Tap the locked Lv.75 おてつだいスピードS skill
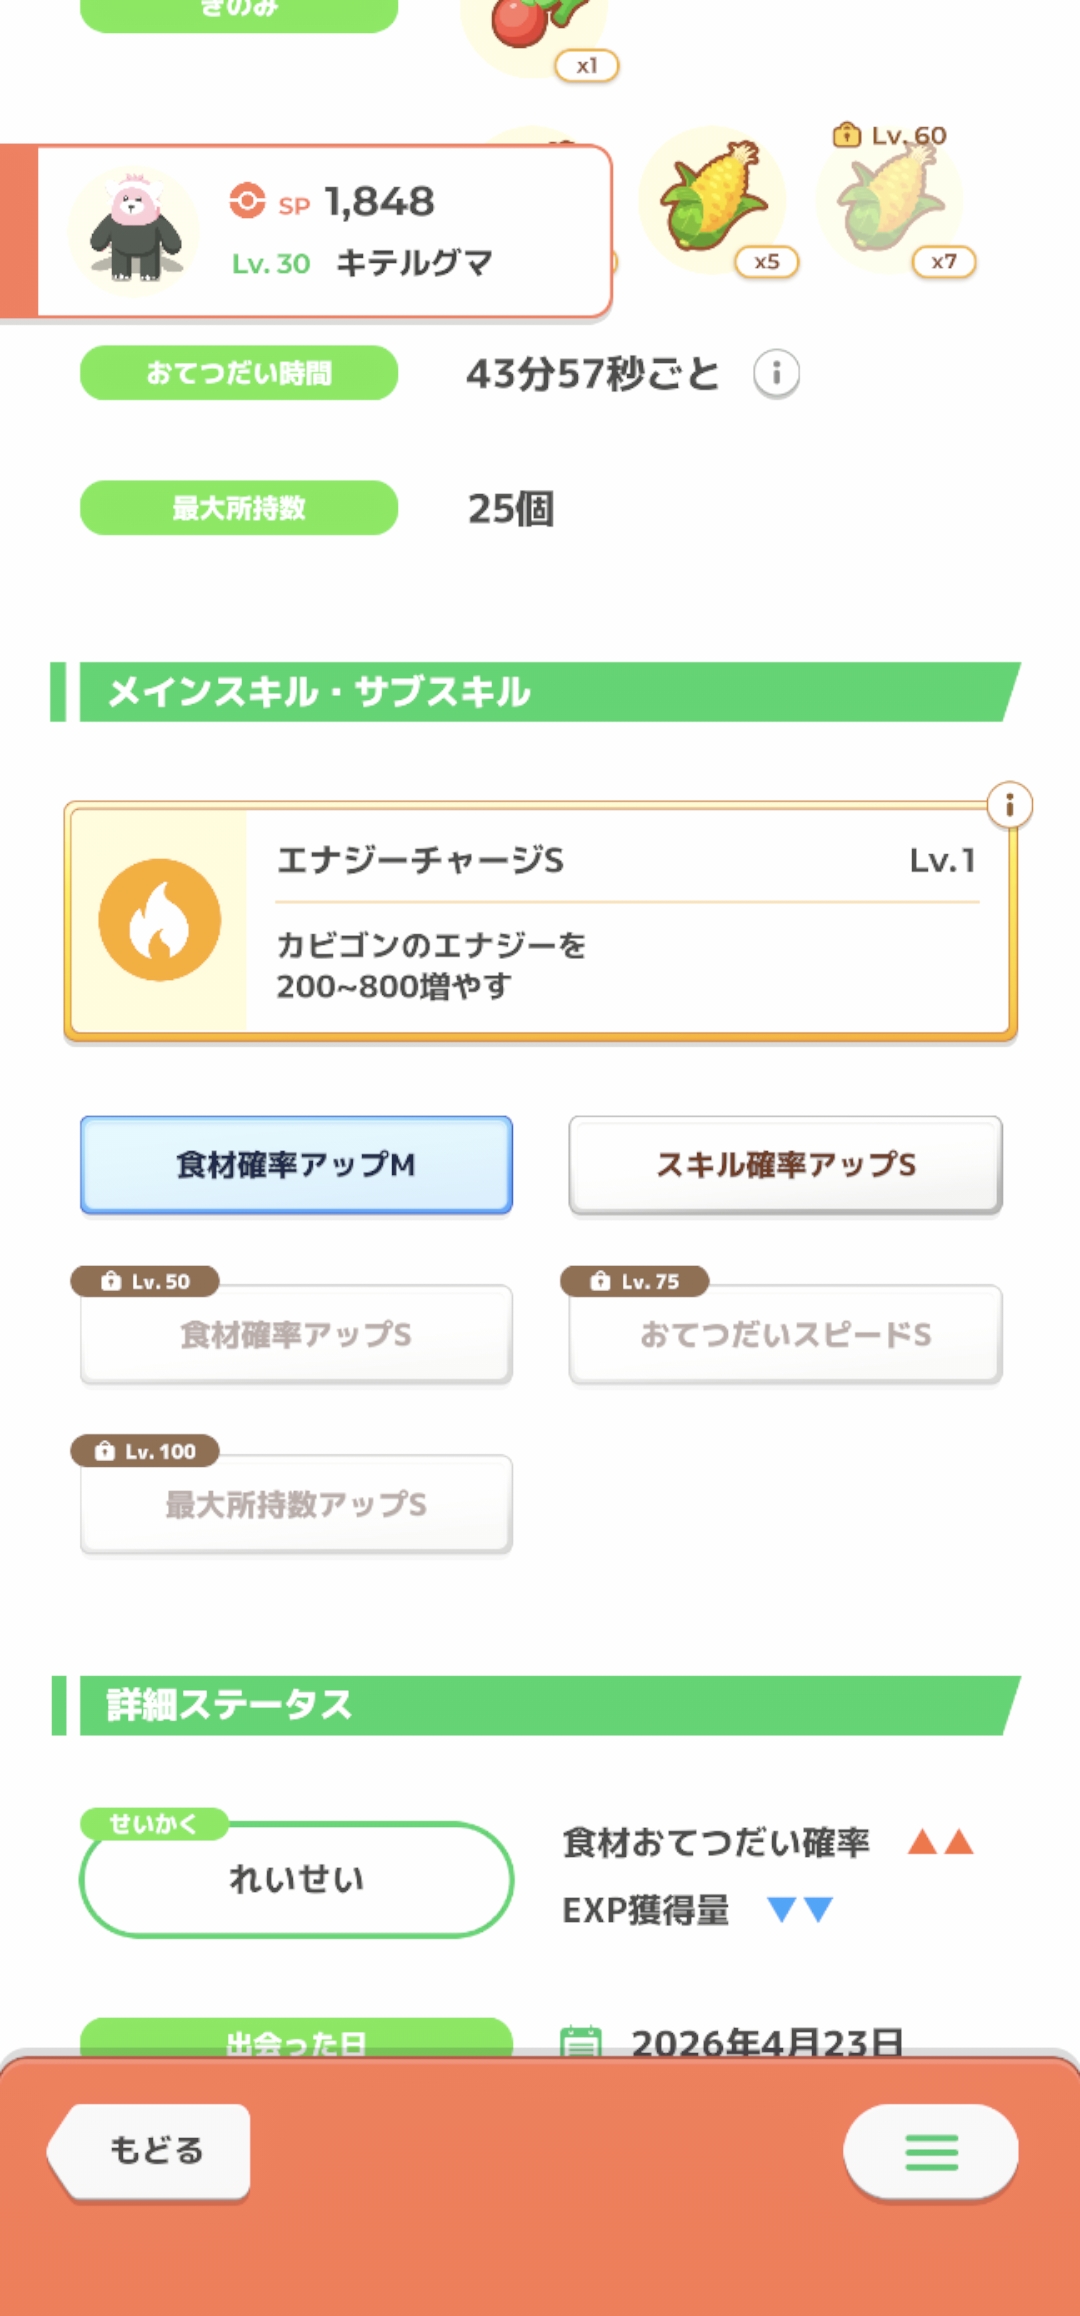Screen dimensions: 1080x2316 pos(785,1334)
